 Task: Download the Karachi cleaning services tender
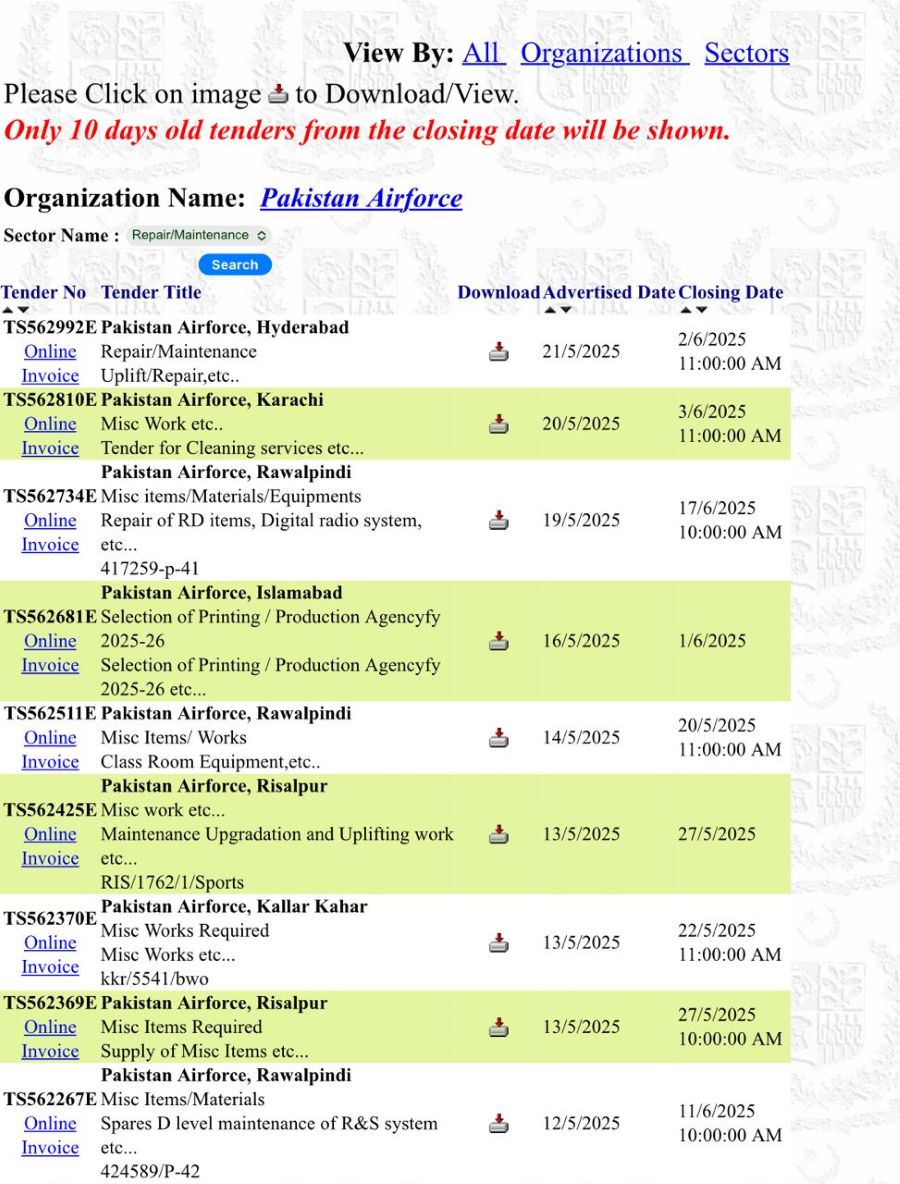(x=498, y=424)
